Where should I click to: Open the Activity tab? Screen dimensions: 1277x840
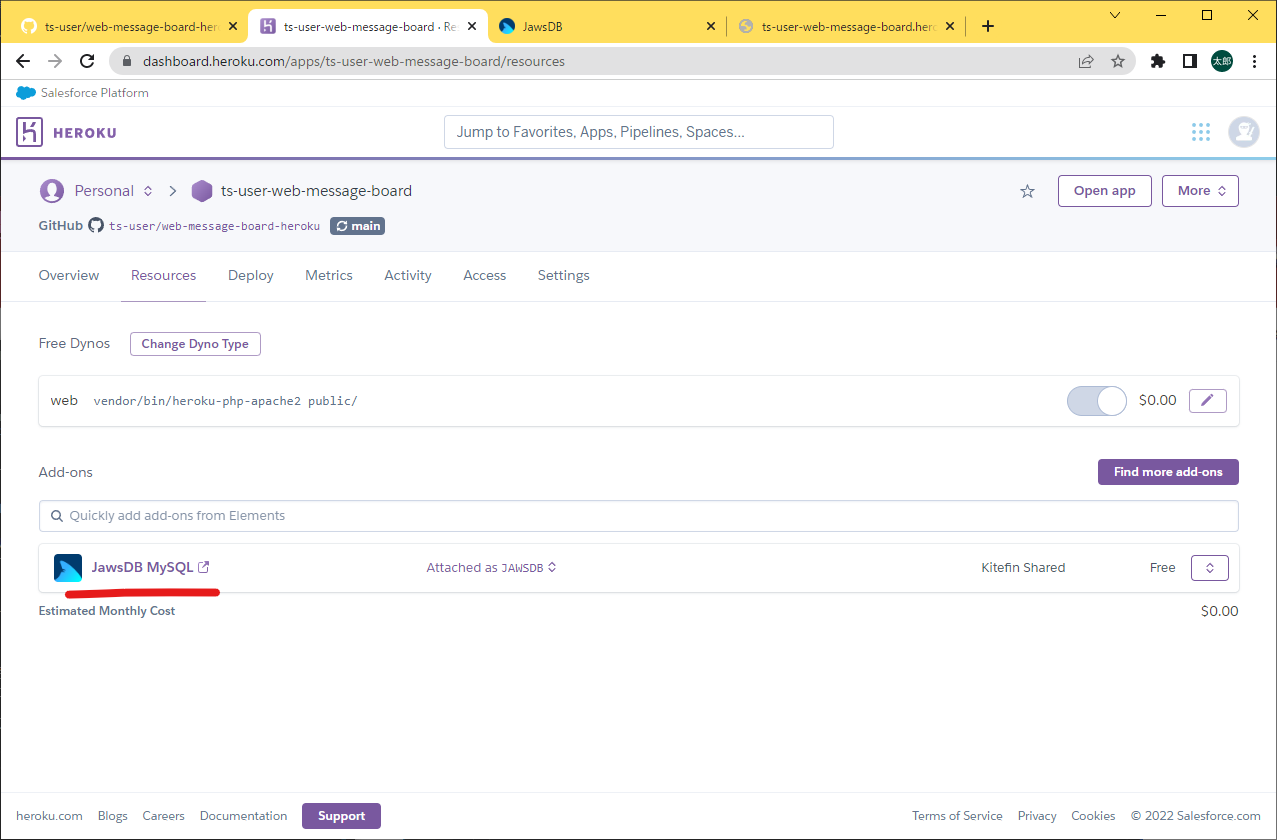click(x=408, y=275)
